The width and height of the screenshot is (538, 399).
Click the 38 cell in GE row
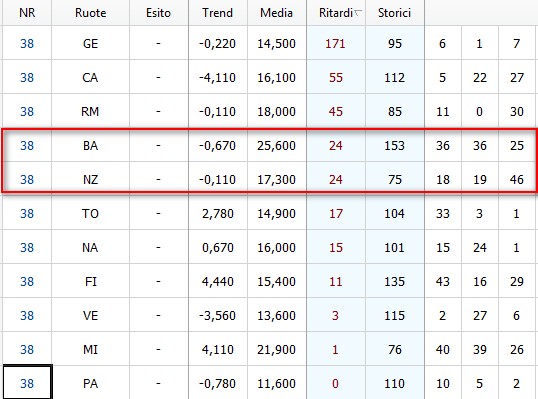point(27,44)
